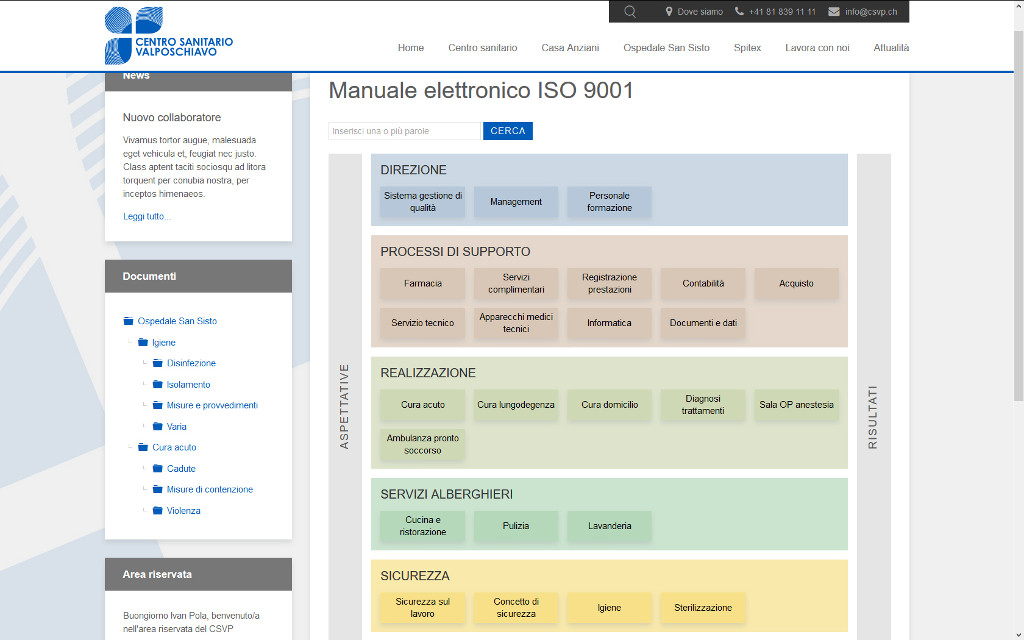1024x640 pixels.
Task: Open the Centro Sanitario Valposchiavo logo
Action: click(168, 36)
